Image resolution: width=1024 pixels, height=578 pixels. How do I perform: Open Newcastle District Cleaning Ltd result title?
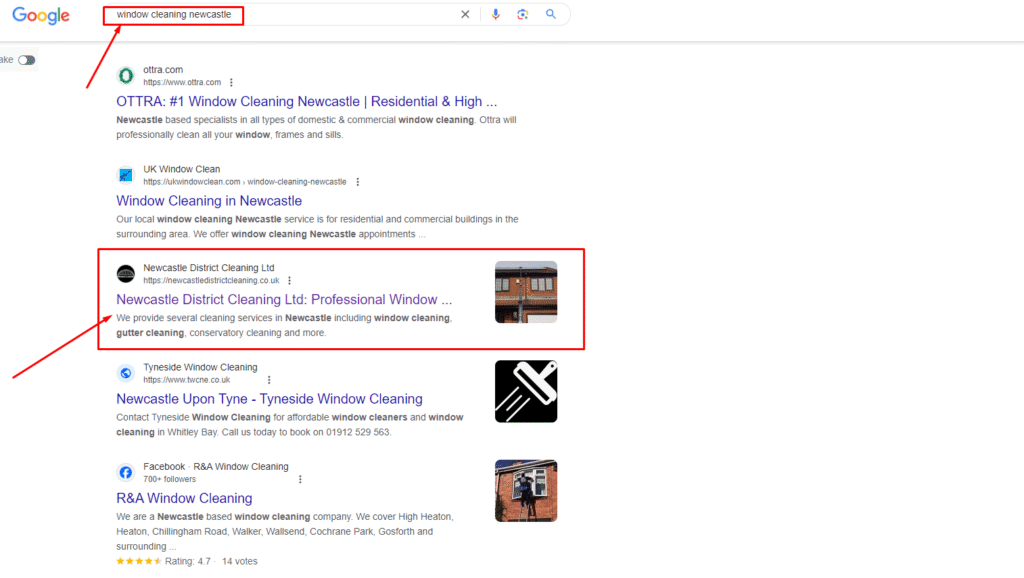pyautogui.click(x=284, y=300)
